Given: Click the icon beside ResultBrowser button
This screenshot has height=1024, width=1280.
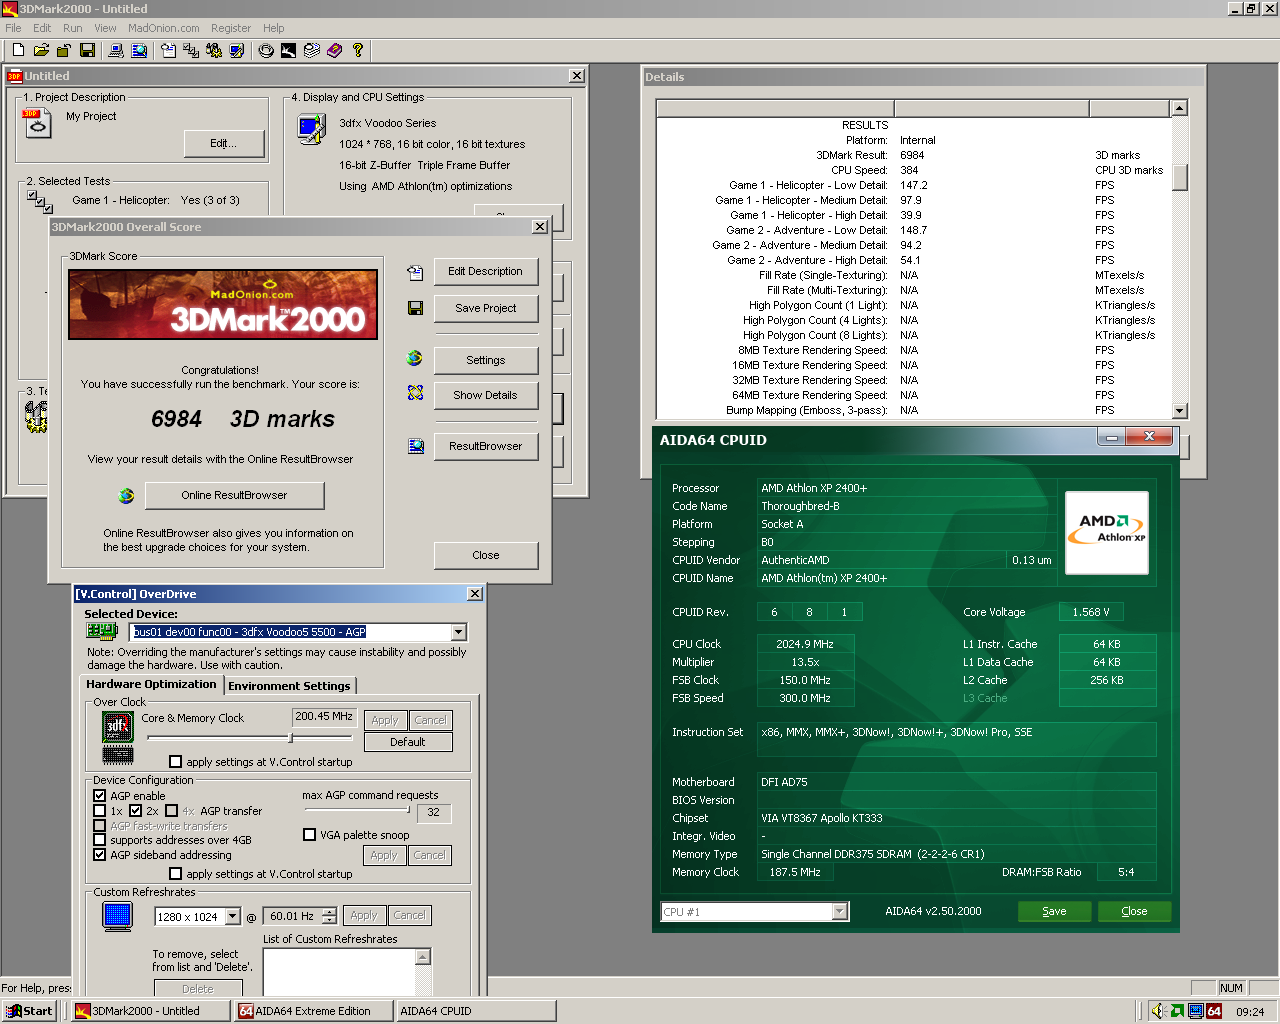Looking at the screenshot, I should coord(416,446).
